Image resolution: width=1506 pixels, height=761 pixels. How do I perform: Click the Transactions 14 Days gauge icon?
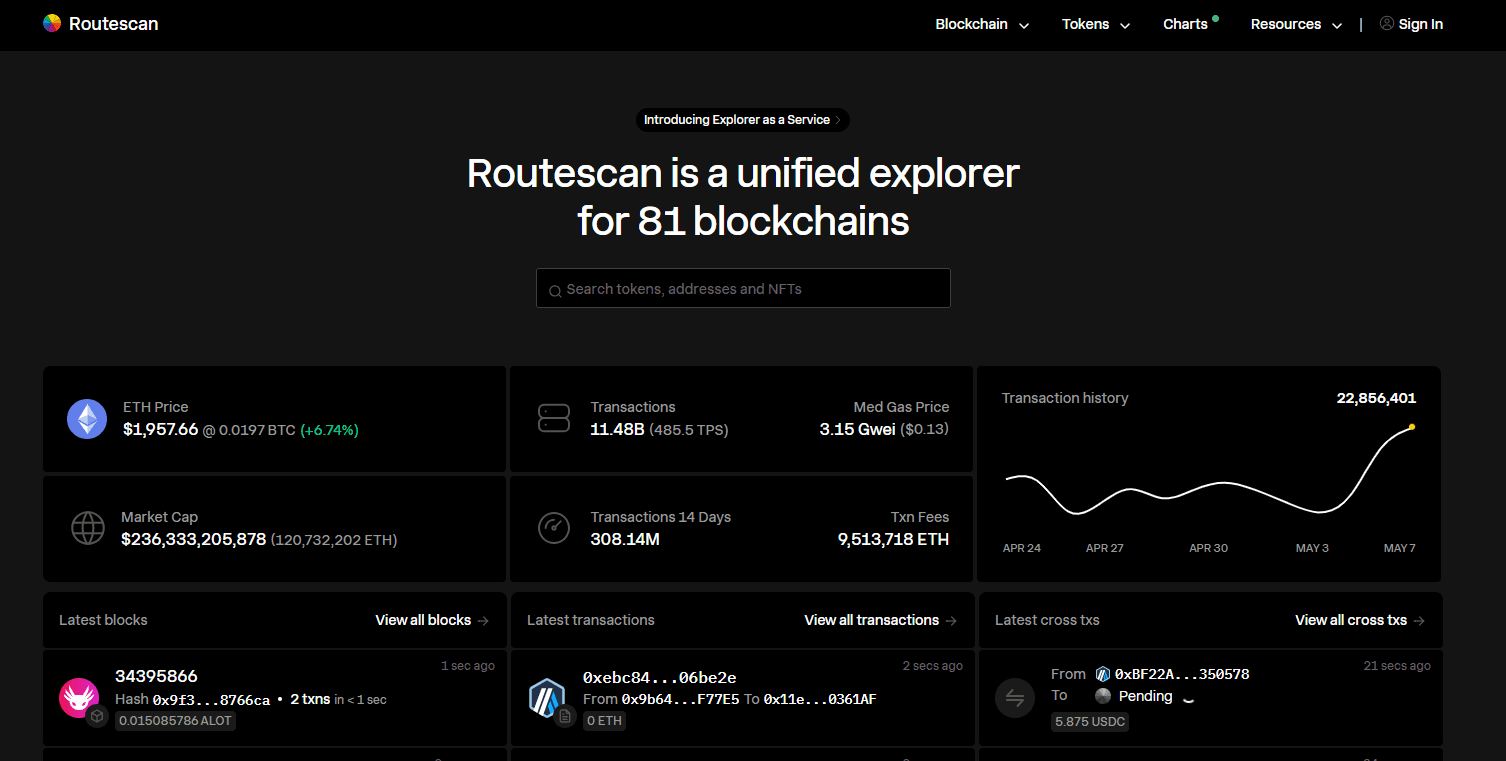[x=554, y=528]
